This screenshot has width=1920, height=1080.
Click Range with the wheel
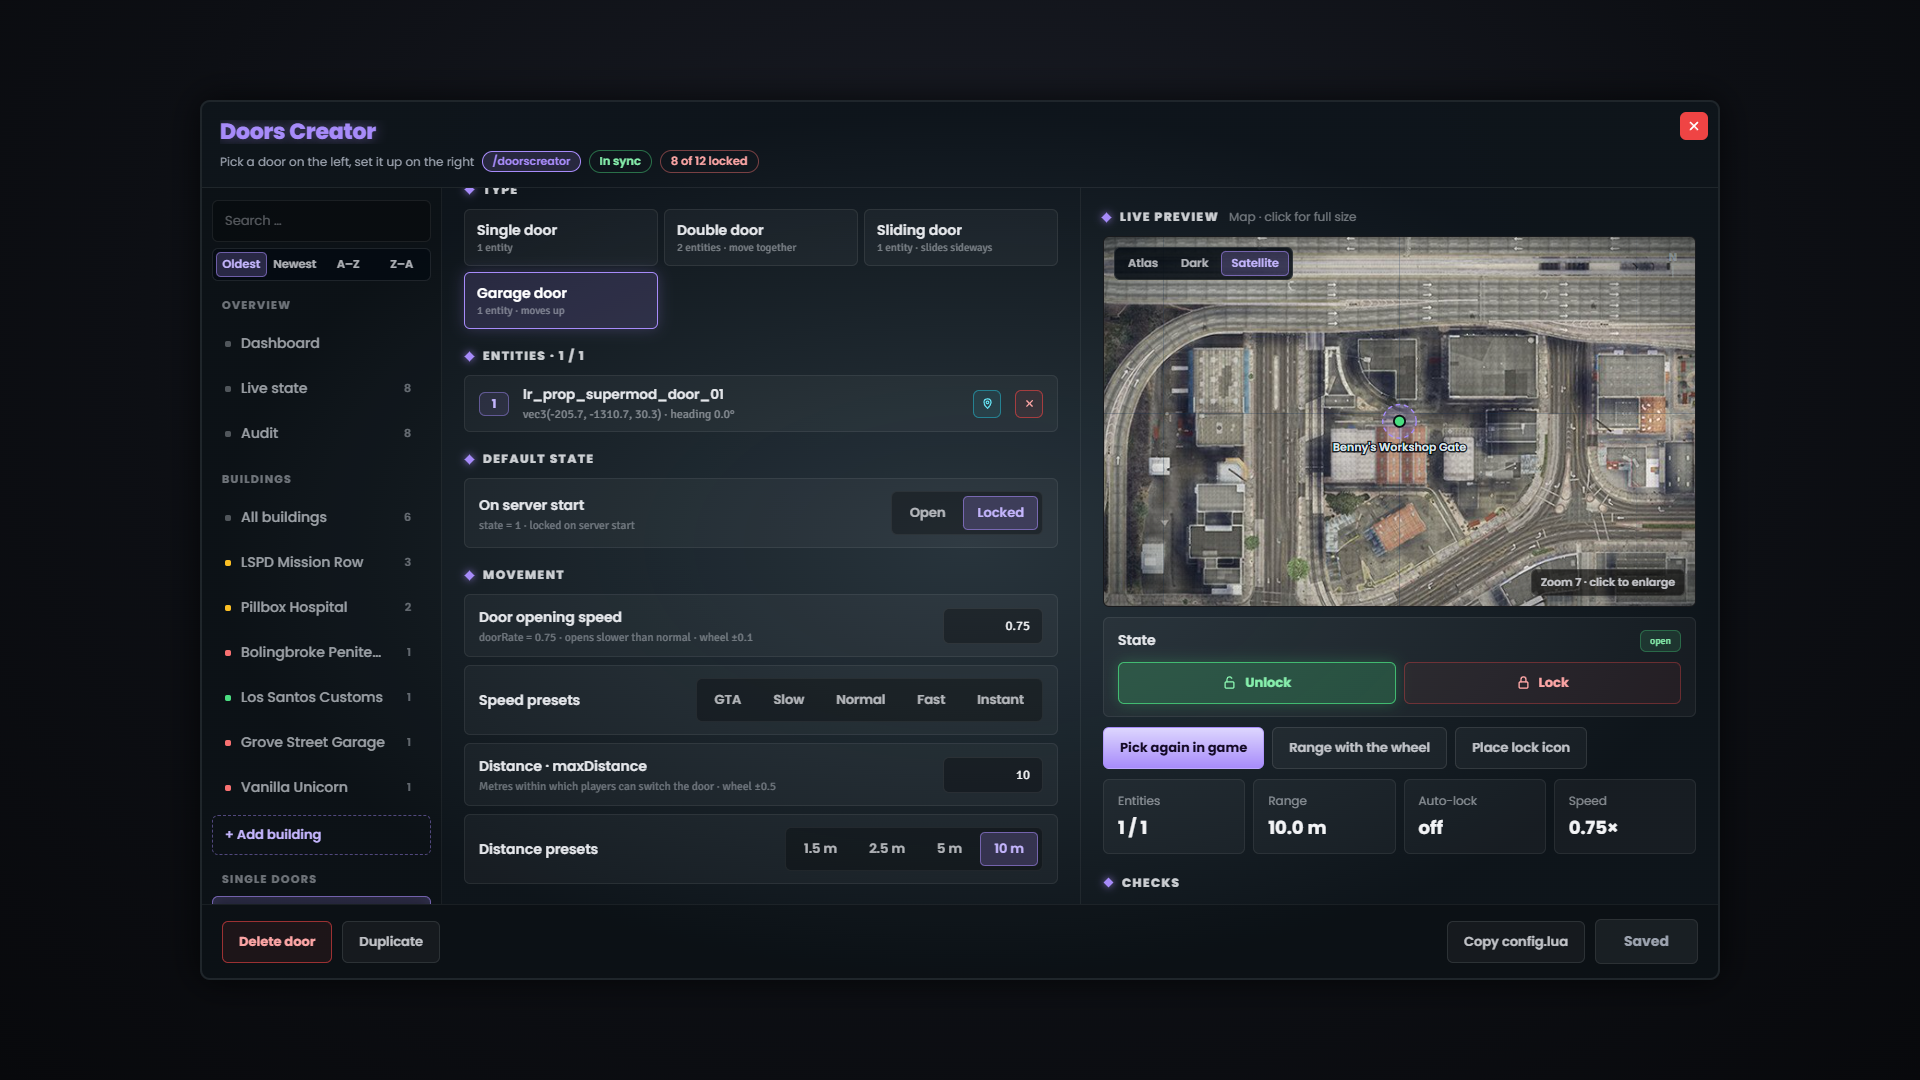click(1359, 748)
